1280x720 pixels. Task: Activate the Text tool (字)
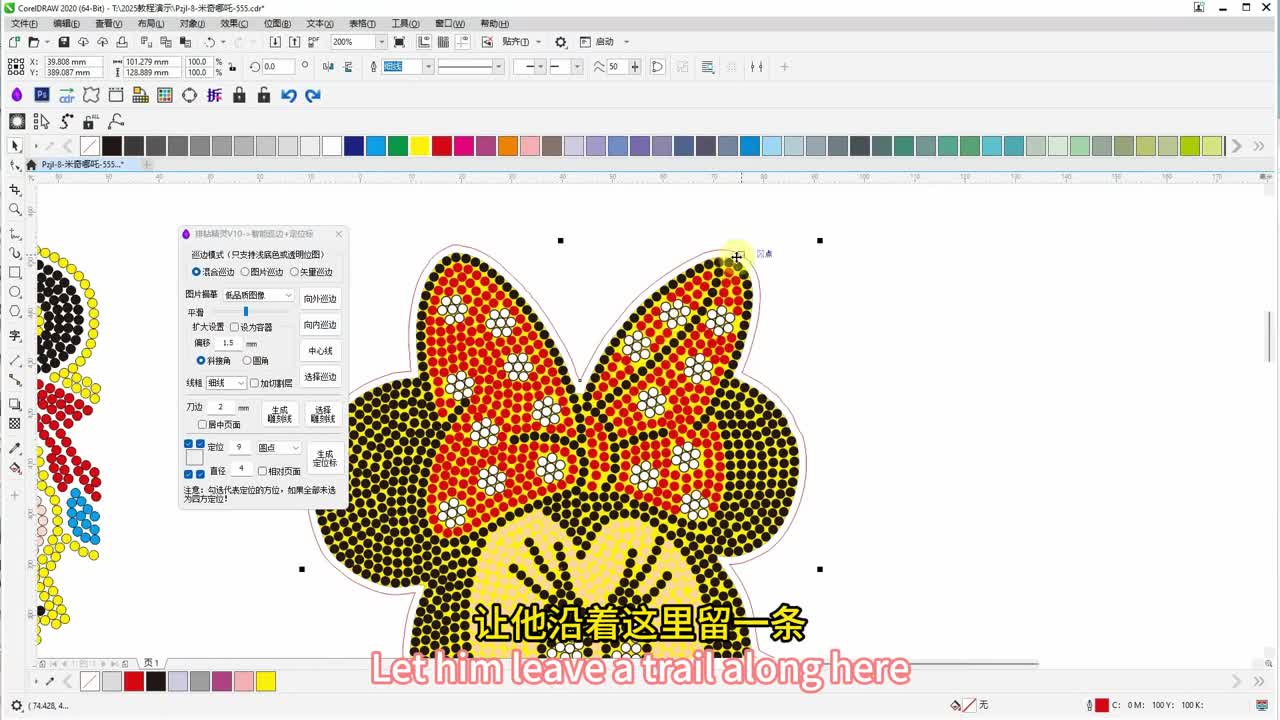(15, 336)
